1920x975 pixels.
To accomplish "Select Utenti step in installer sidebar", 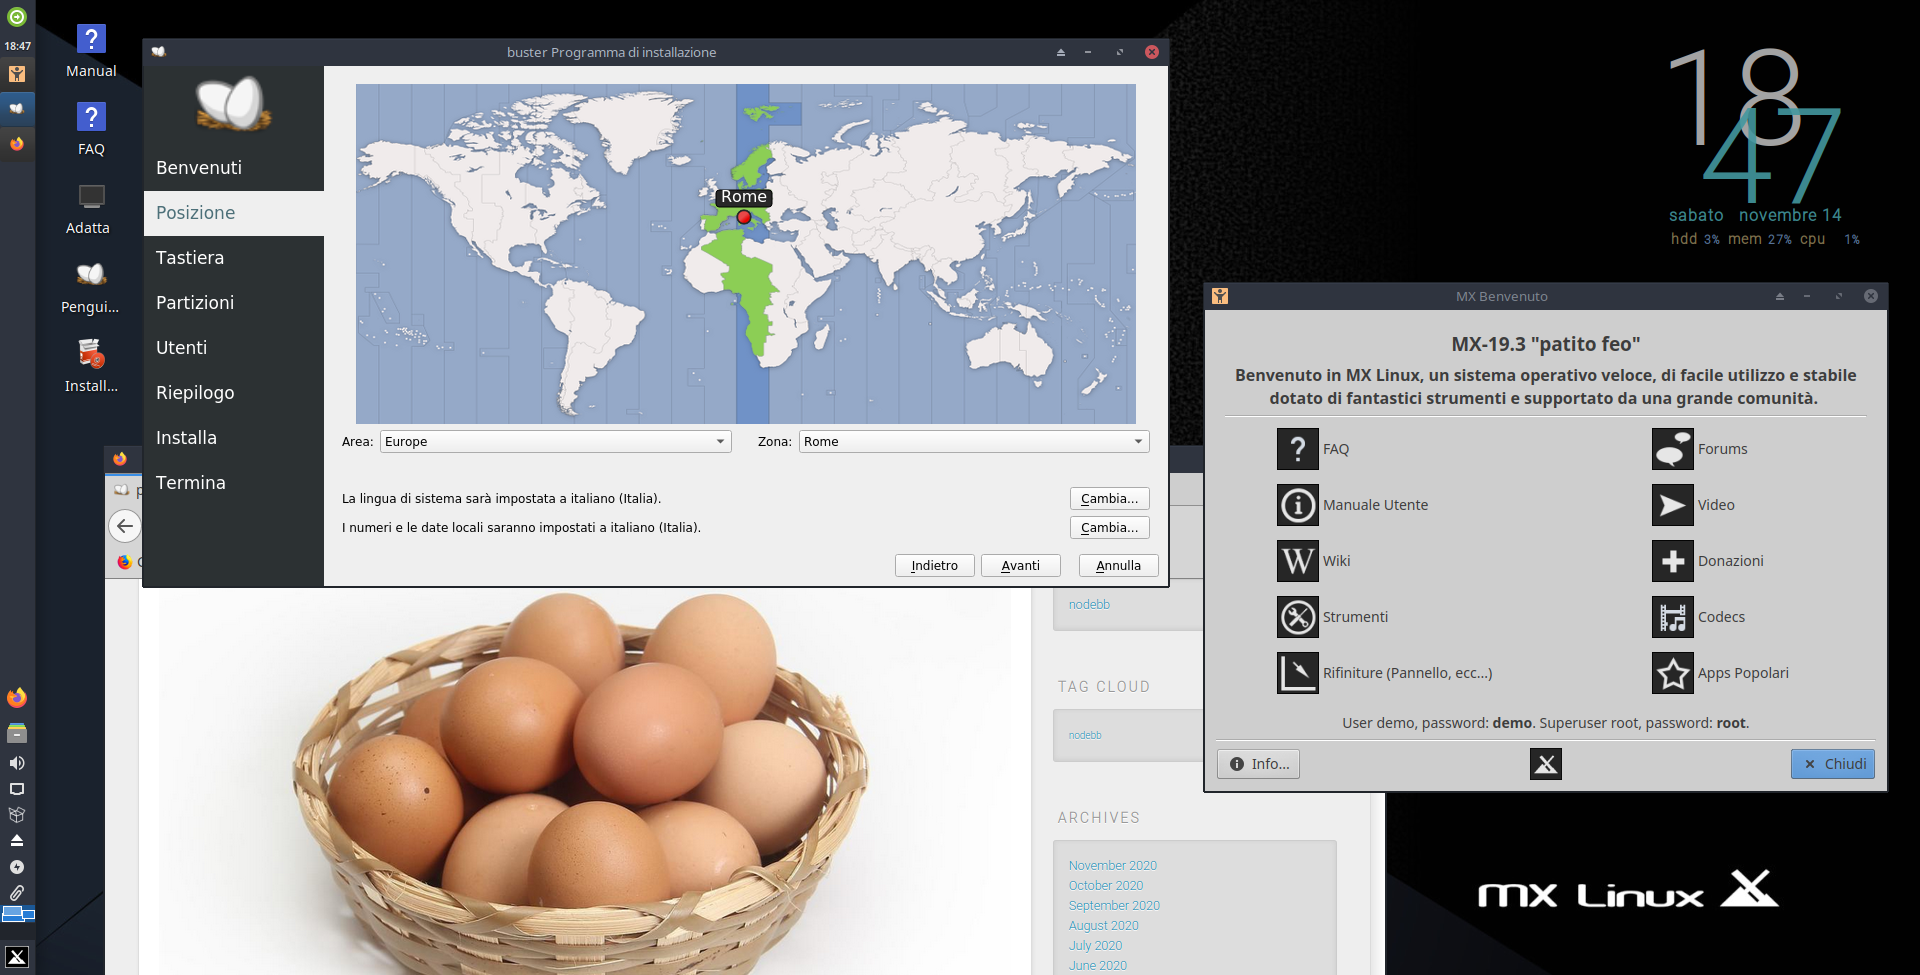I will tap(234, 348).
